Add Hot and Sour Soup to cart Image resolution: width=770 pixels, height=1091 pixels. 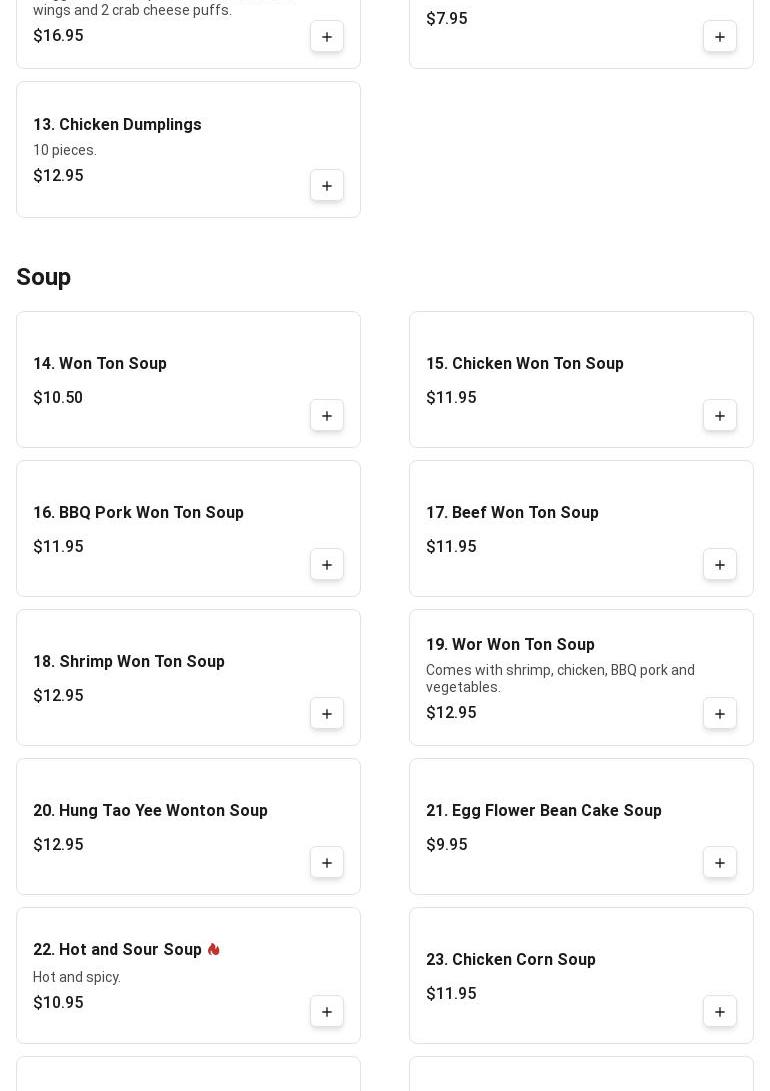pyautogui.click(x=327, y=1012)
